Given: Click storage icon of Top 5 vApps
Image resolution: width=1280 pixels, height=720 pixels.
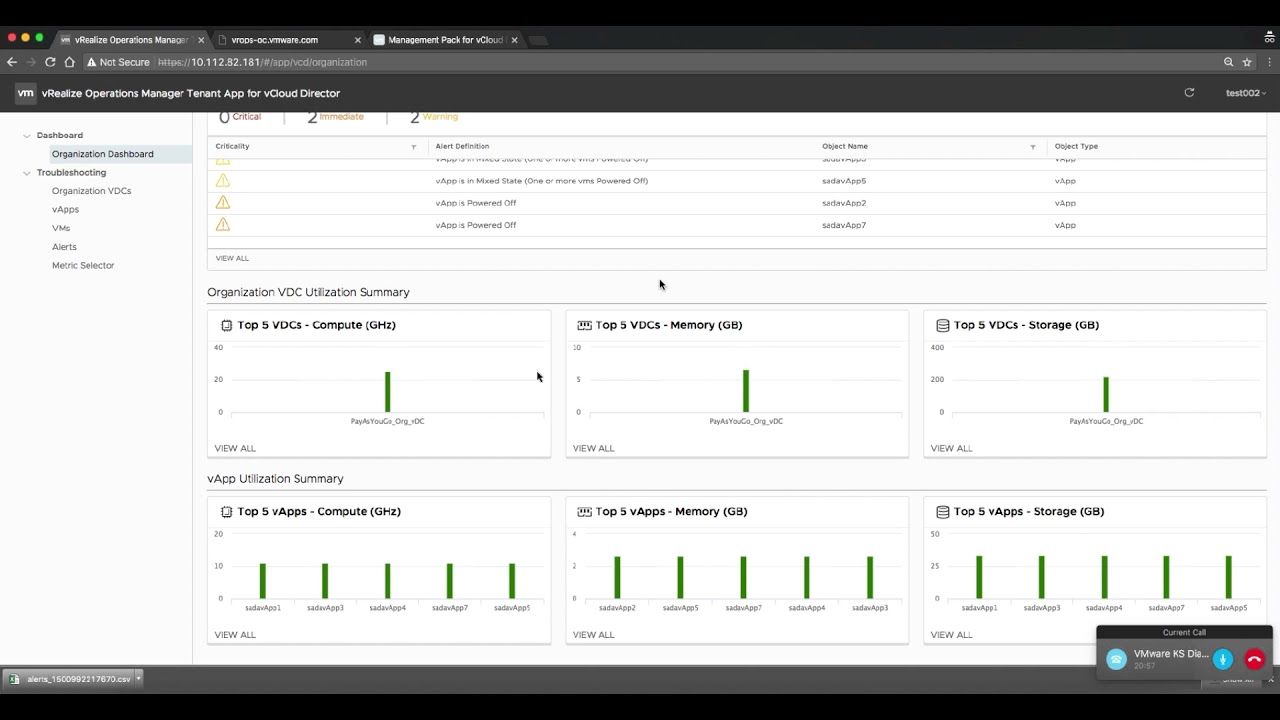Looking at the screenshot, I should coord(942,512).
